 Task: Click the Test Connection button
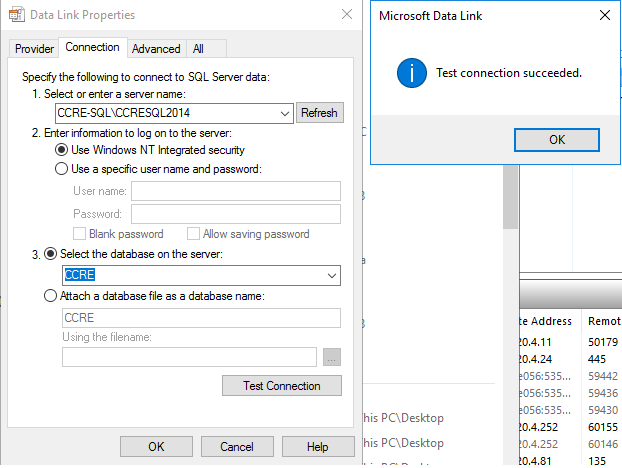282,386
